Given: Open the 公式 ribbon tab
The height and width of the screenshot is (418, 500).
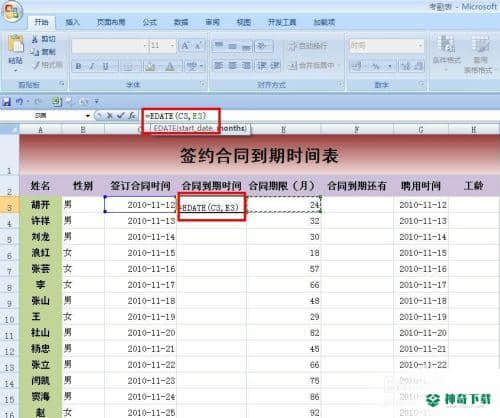Looking at the screenshot, I should [x=149, y=22].
